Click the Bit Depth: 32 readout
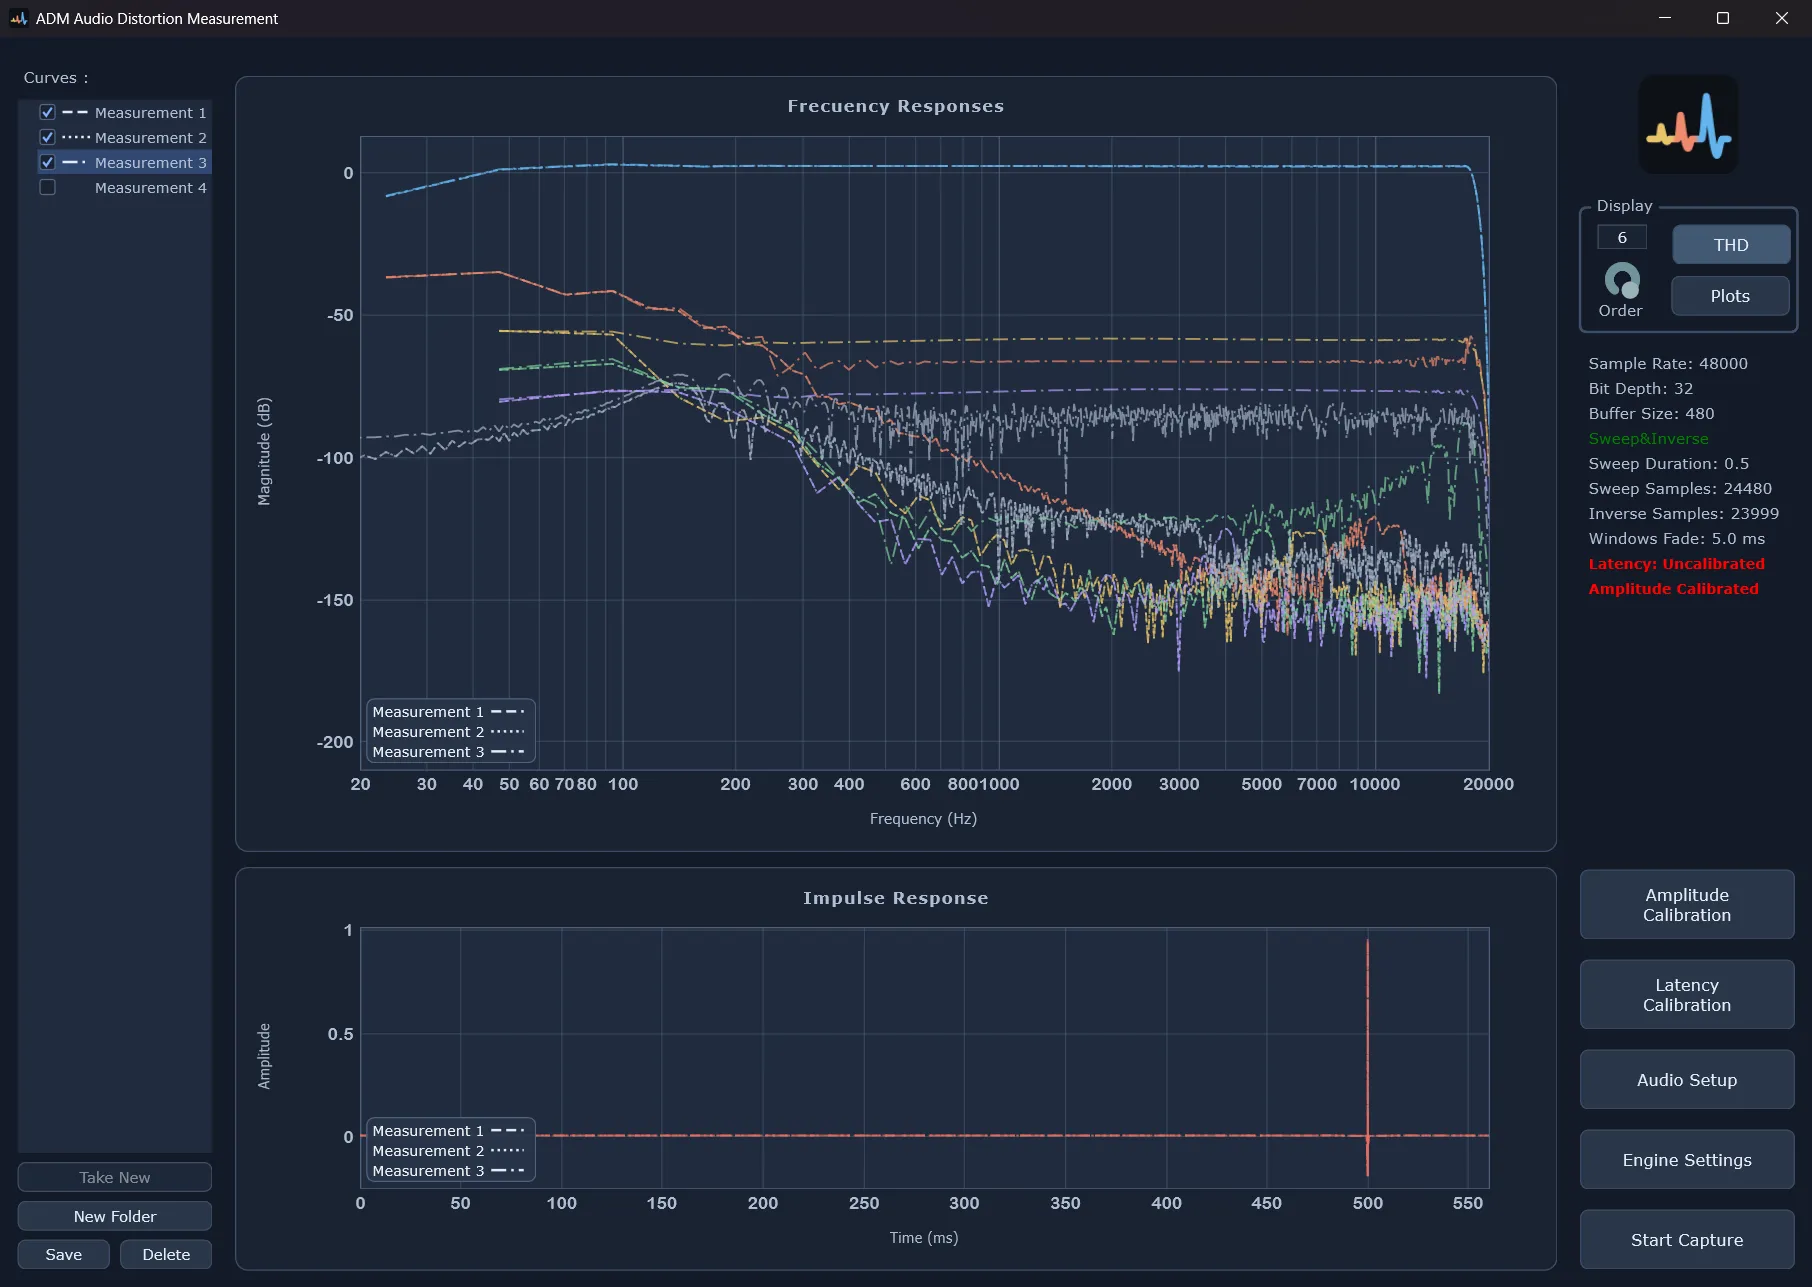This screenshot has height=1287, width=1812. [1641, 388]
